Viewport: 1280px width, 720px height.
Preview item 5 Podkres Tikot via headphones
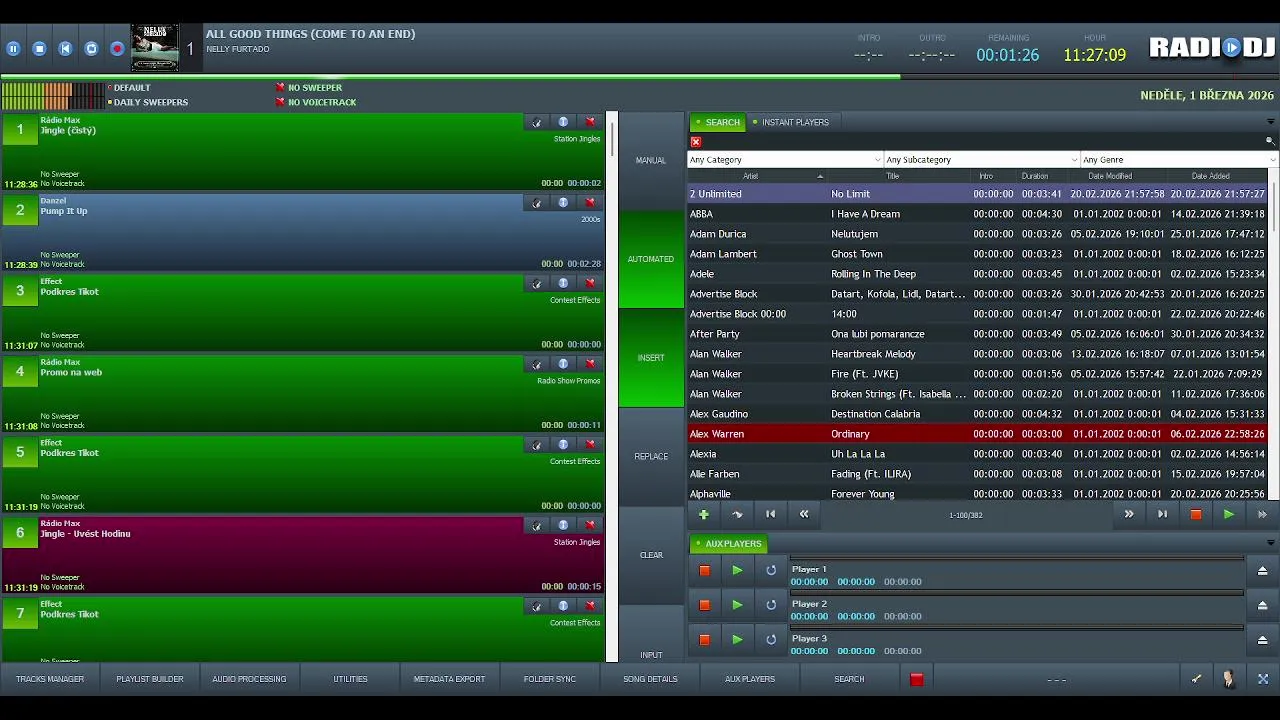537,444
